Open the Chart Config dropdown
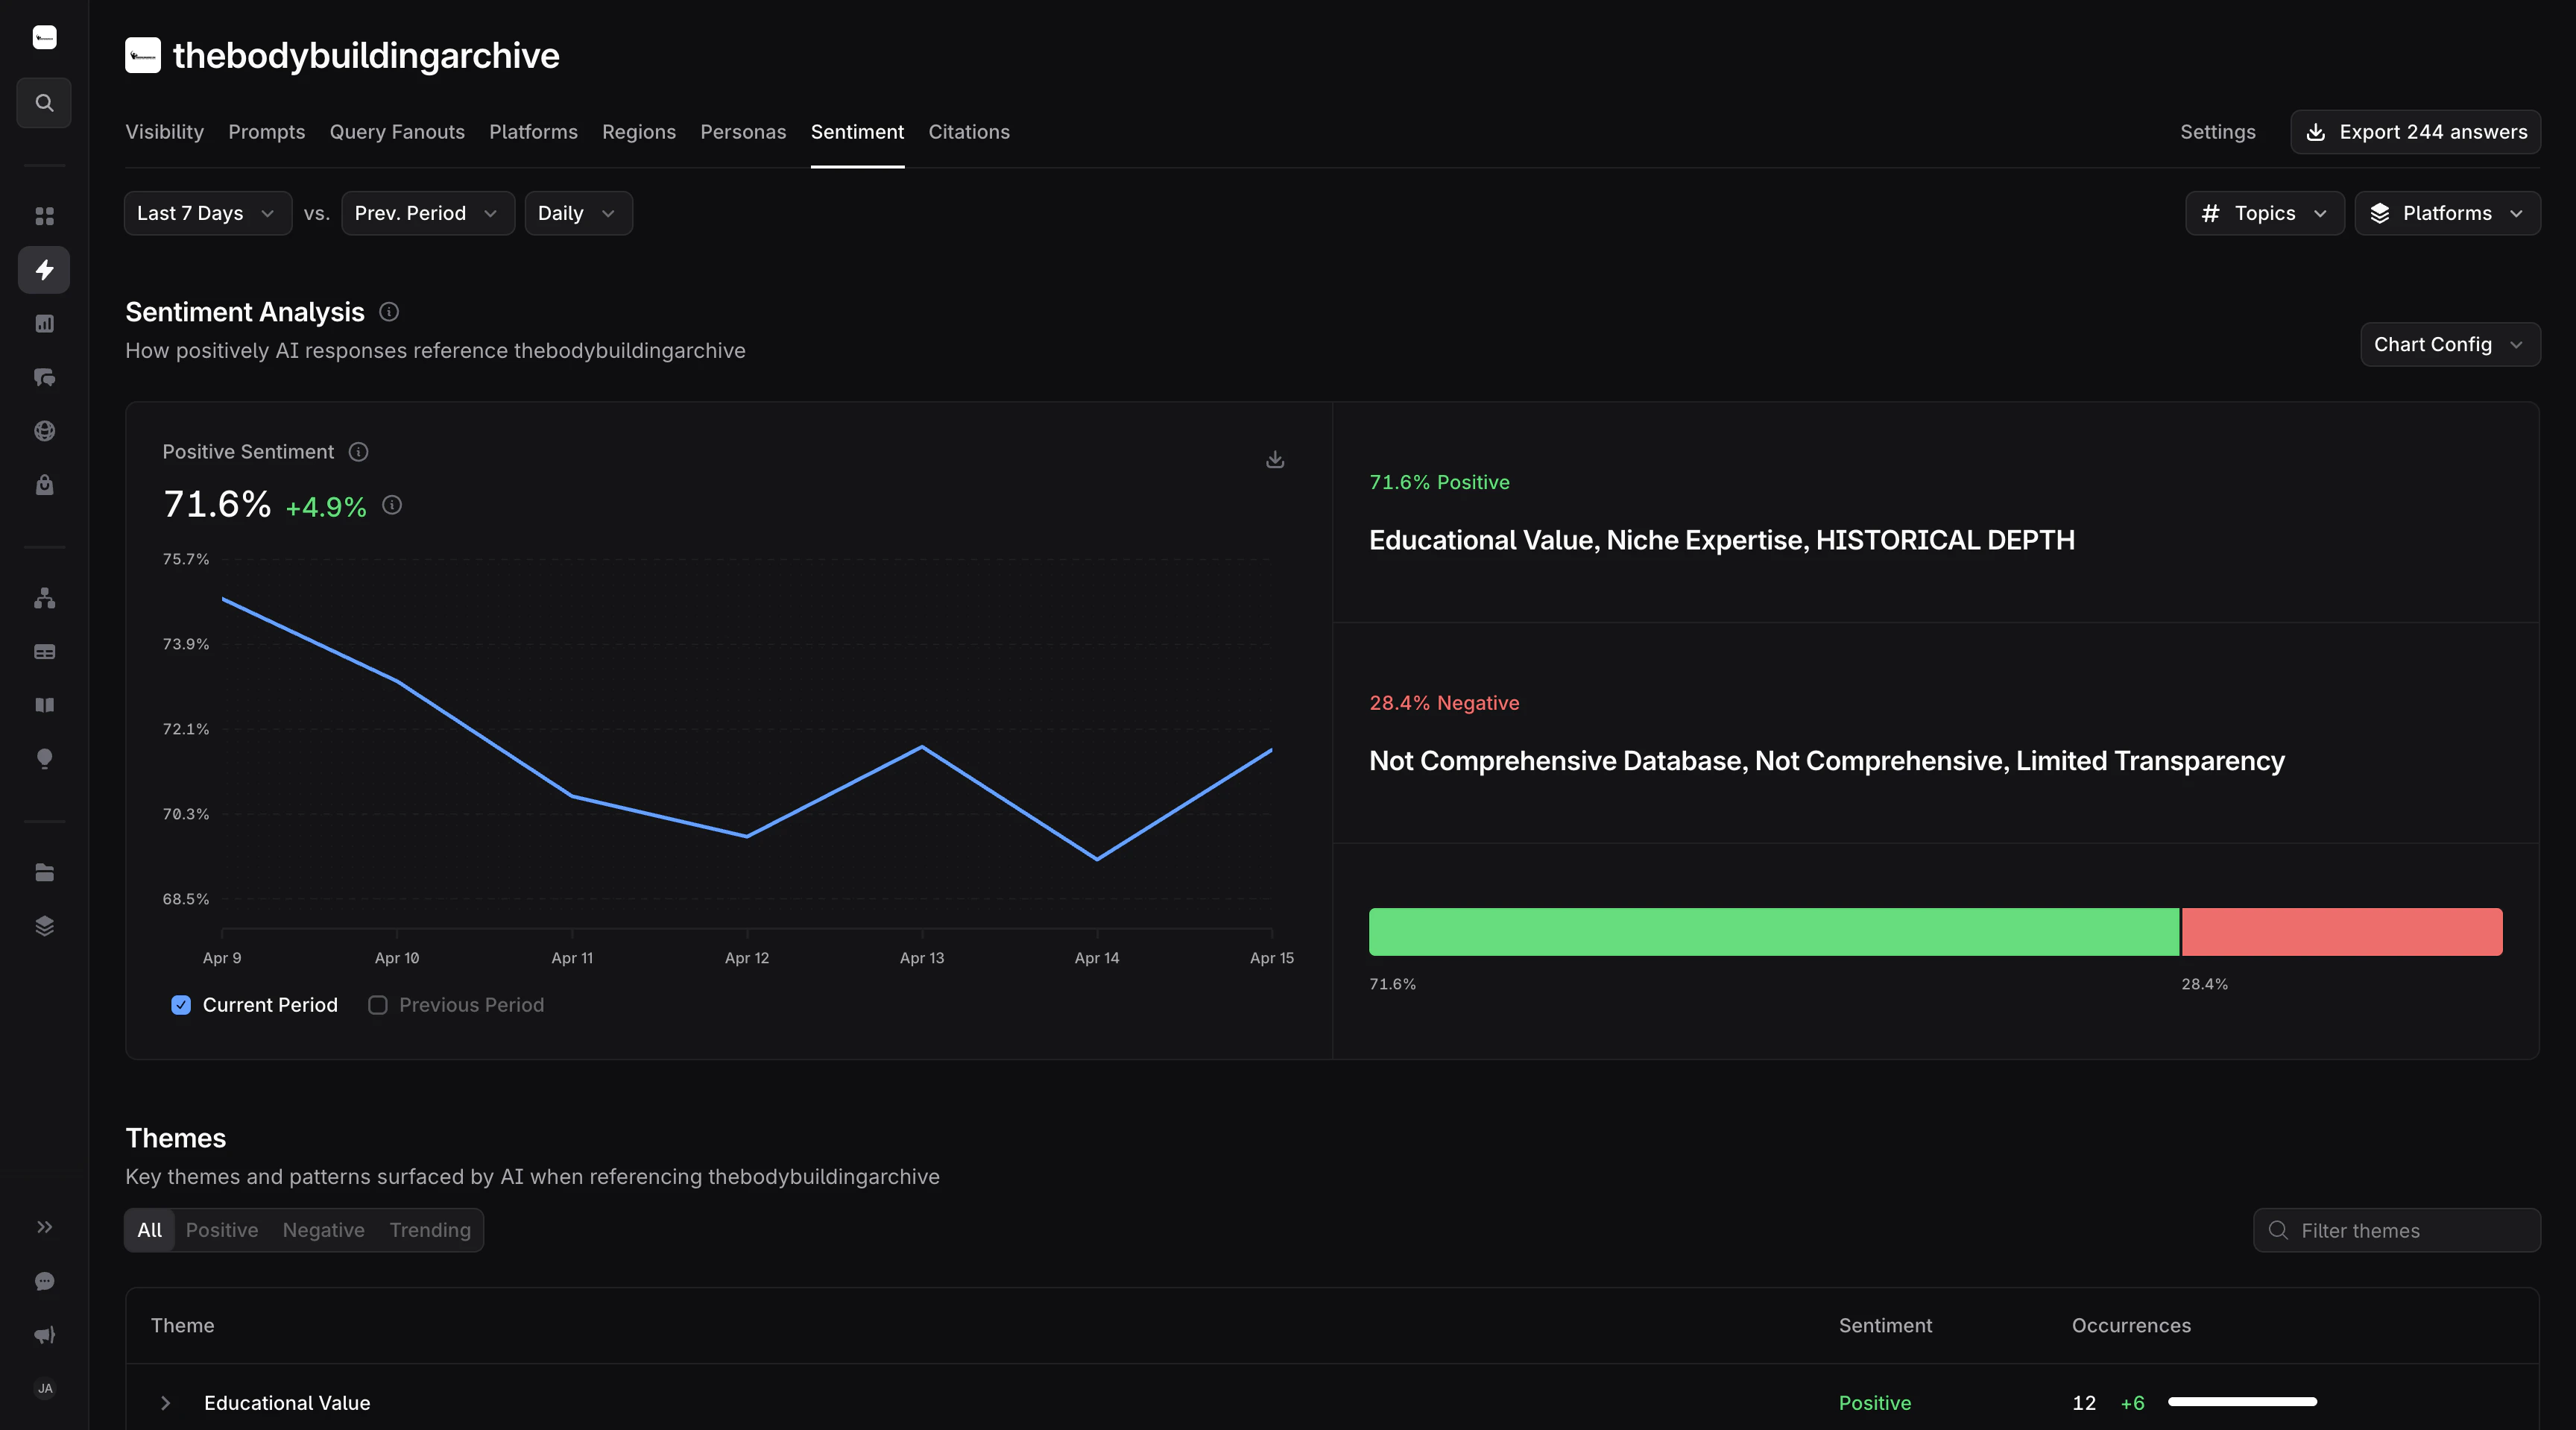 pos(2450,344)
